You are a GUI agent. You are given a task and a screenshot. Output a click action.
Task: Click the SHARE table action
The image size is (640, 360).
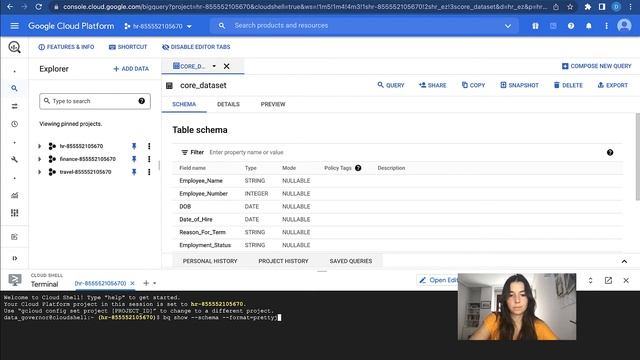pyautogui.click(x=432, y=85)
